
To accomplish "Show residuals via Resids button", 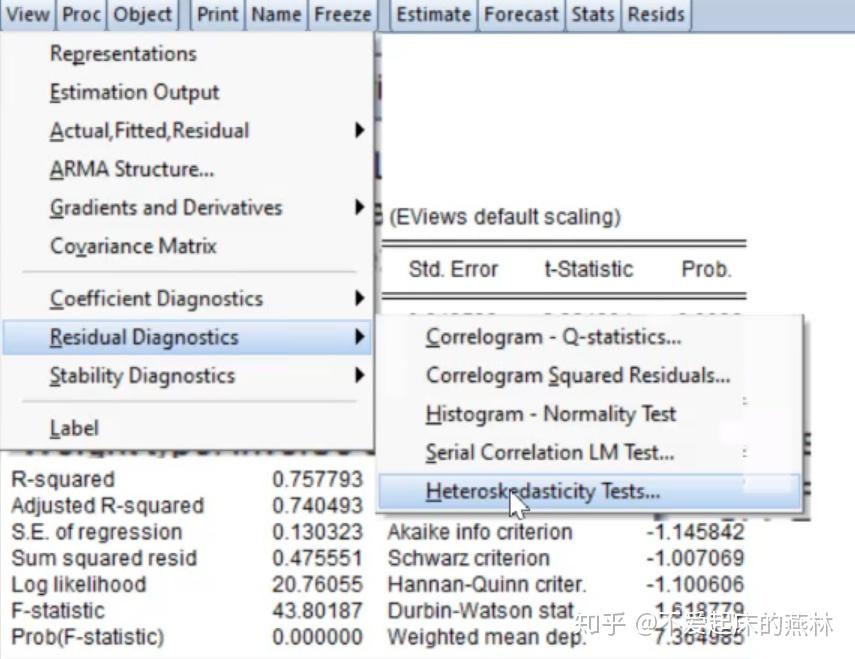I will [657, 14].
